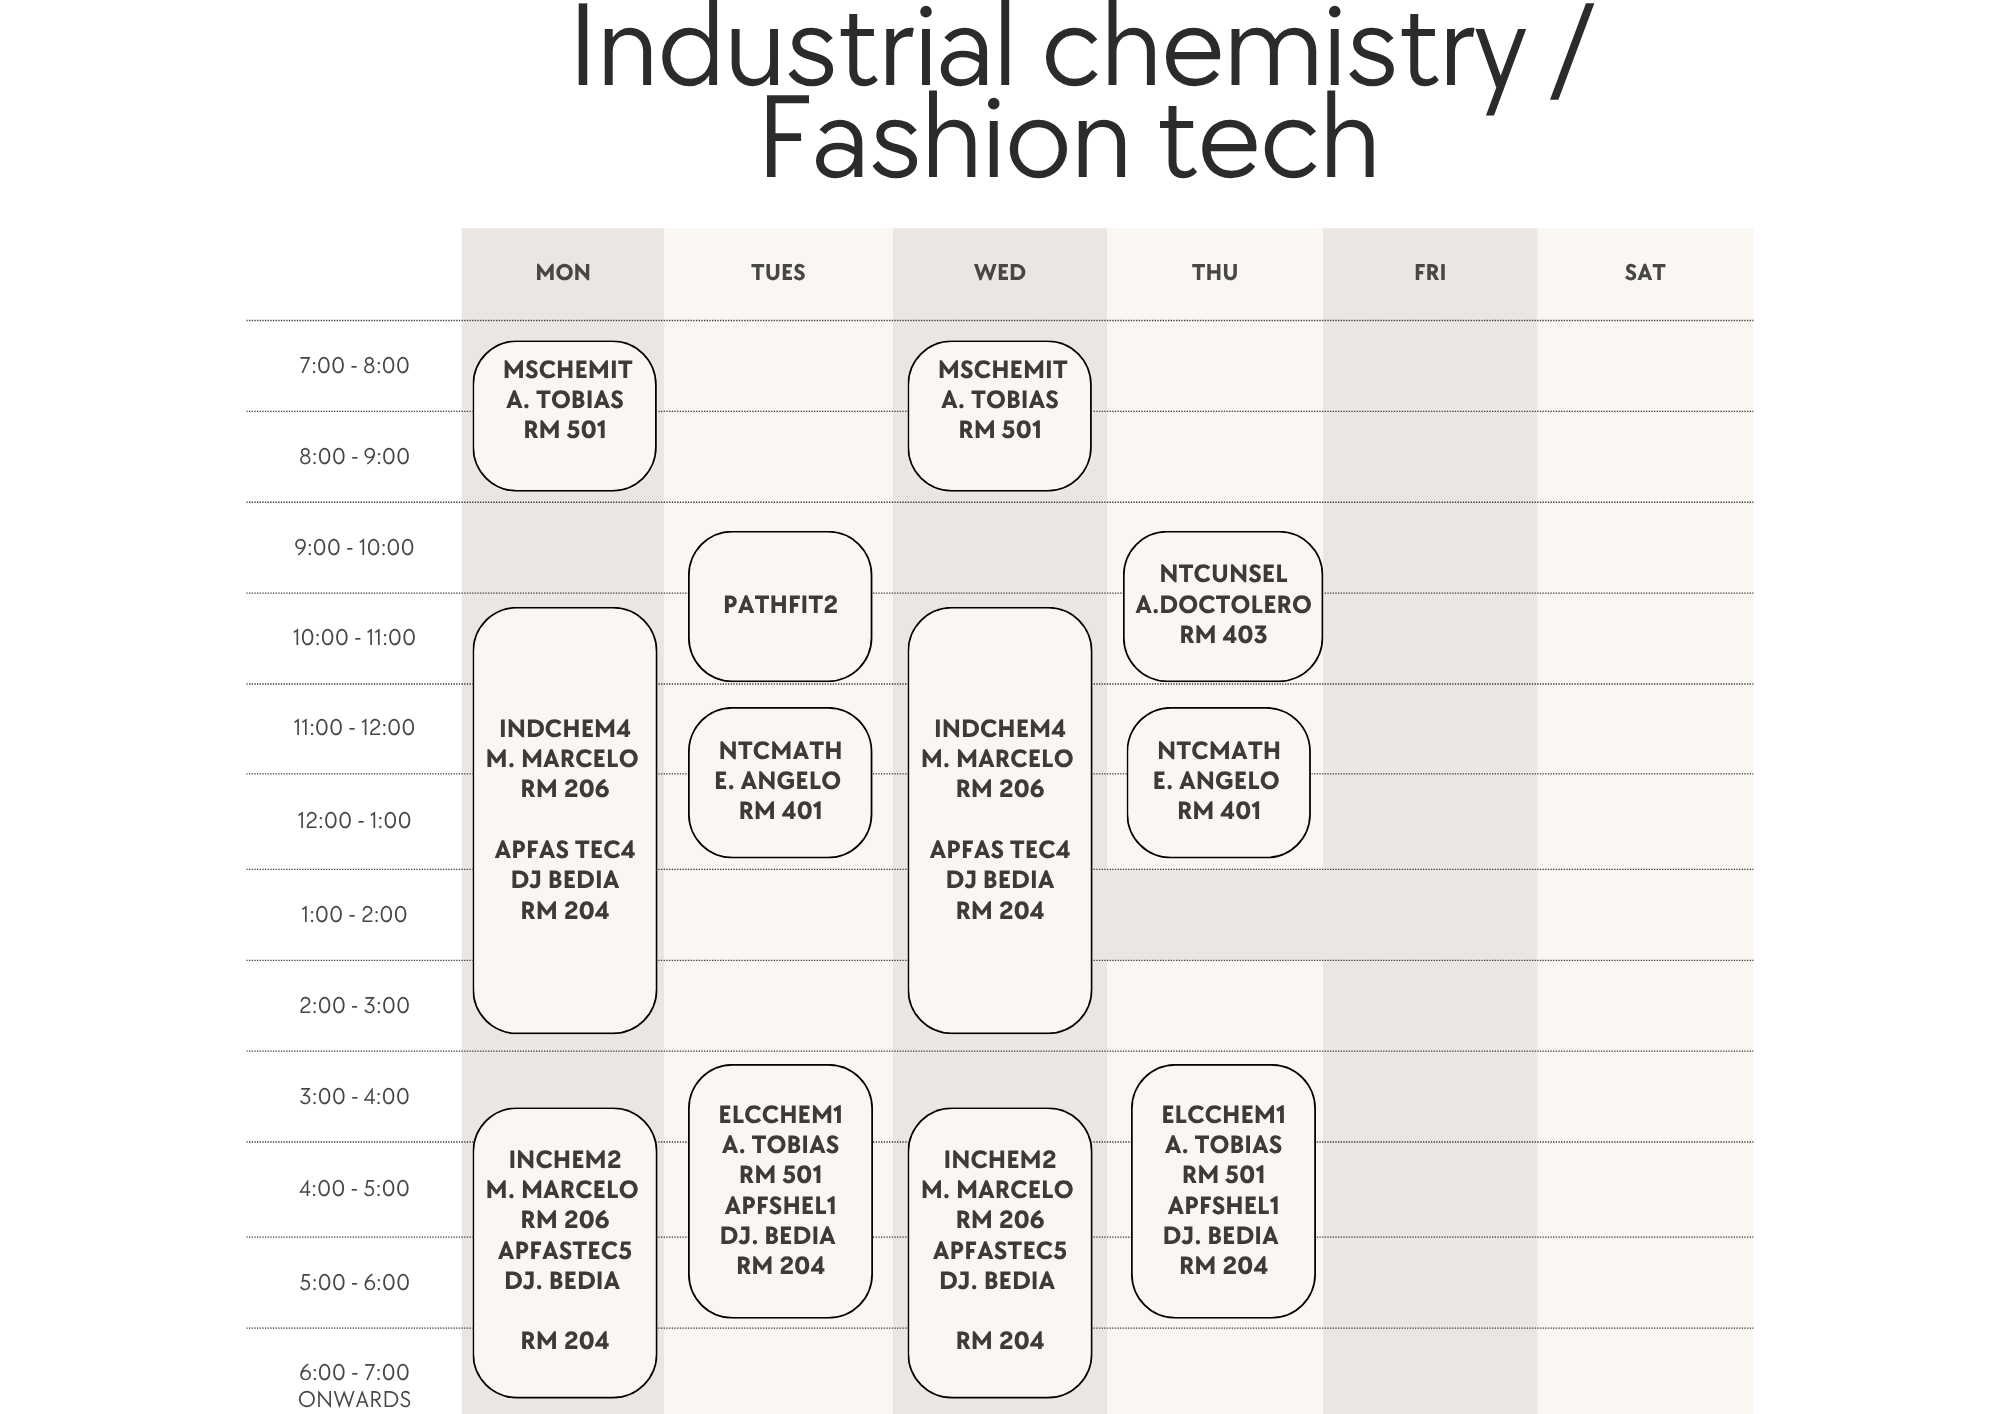Screen dimensions: 2000x1414
Task: Click the 7:00 - 8:00 time label
Action: pyautogui.click(x=354, y=366)
